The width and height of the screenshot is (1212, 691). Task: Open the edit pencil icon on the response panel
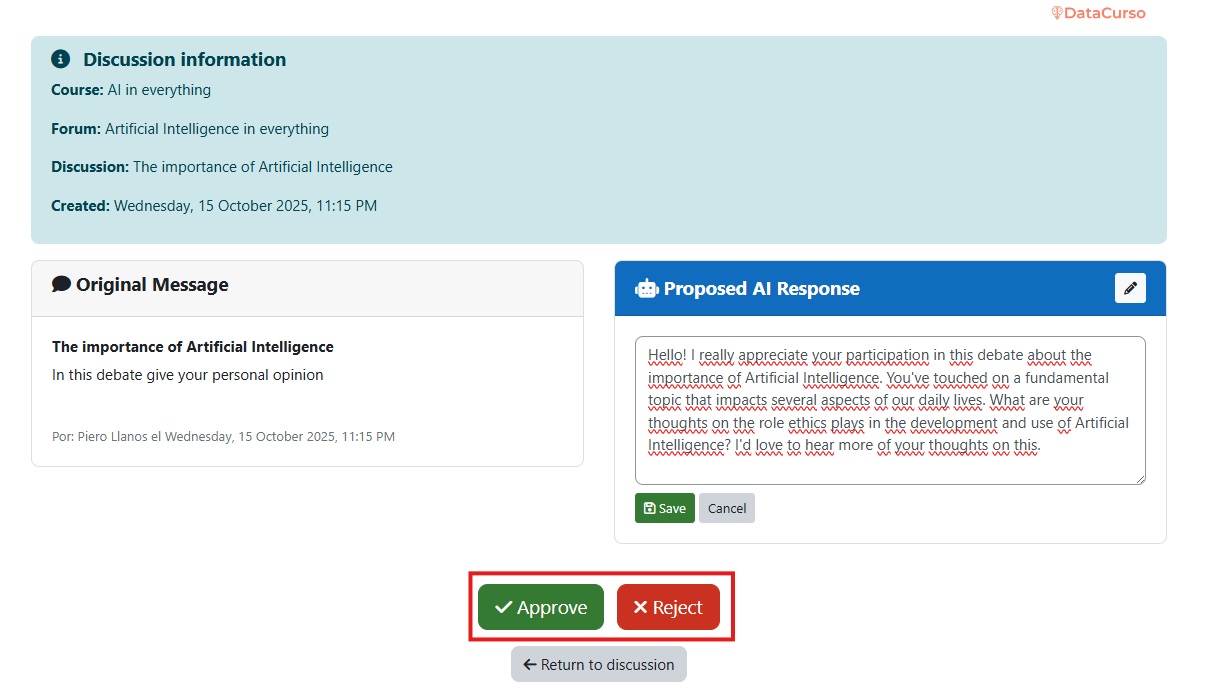coord(1130,288)
